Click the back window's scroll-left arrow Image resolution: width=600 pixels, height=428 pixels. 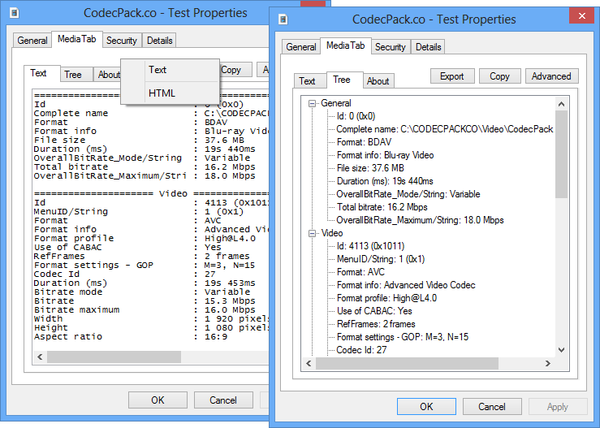pos(39,357)
